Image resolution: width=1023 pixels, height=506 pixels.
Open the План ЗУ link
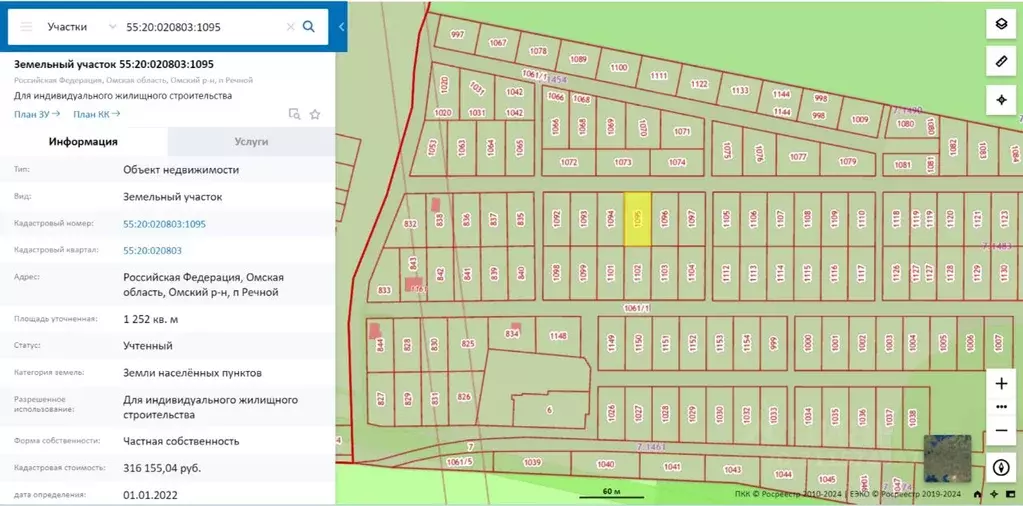37,114
